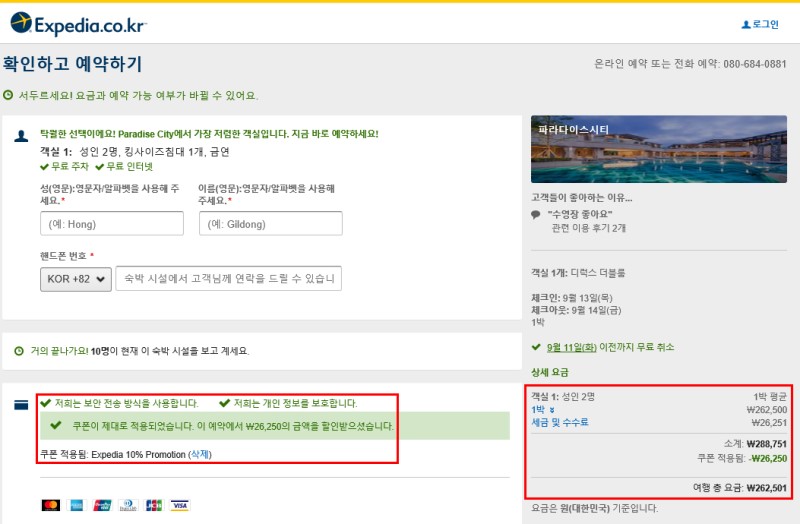Focus the first name field (예: Gildong)

pos(270,223)
